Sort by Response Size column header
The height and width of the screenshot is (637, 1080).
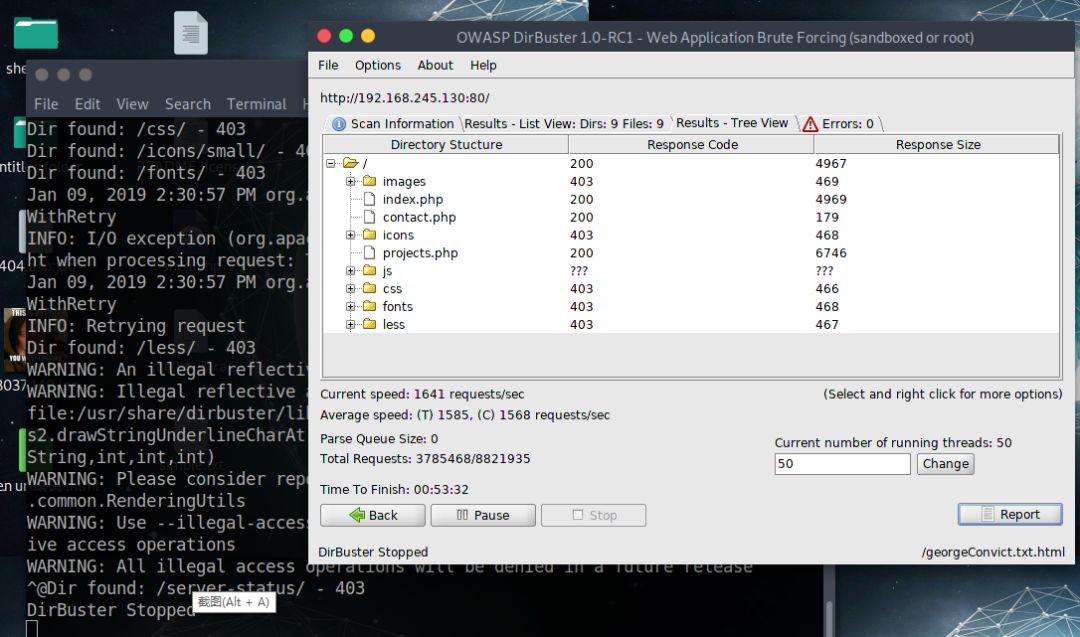pos(937,145)
